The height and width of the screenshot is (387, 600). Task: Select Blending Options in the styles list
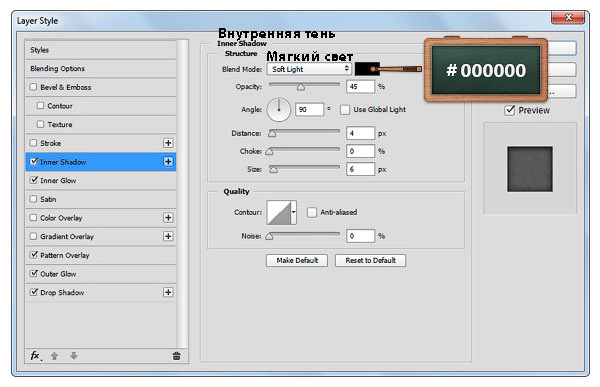pos(101,69)
